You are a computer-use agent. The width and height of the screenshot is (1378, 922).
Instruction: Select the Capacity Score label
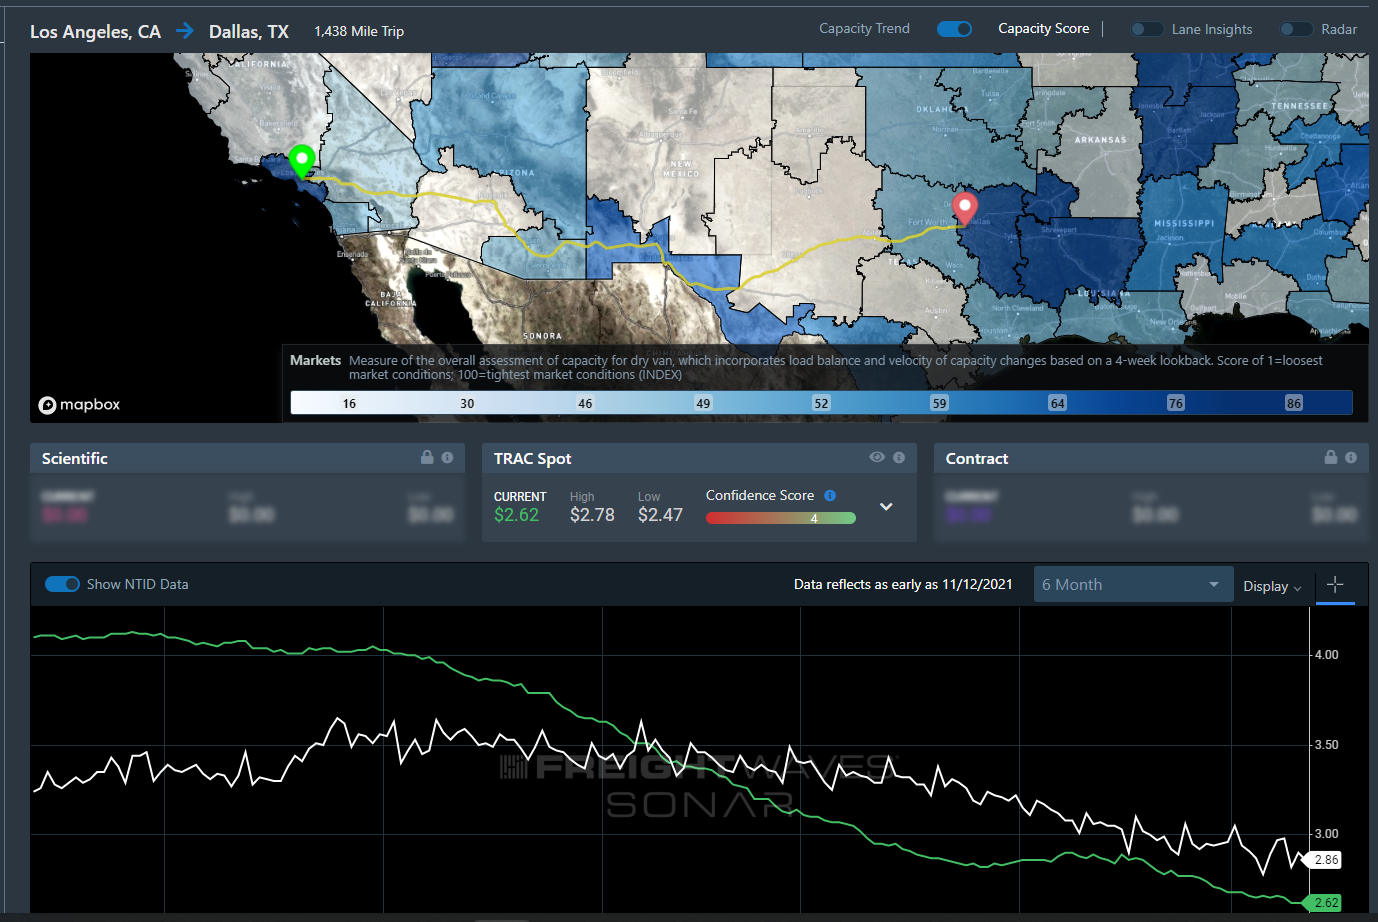[1043, 29]
